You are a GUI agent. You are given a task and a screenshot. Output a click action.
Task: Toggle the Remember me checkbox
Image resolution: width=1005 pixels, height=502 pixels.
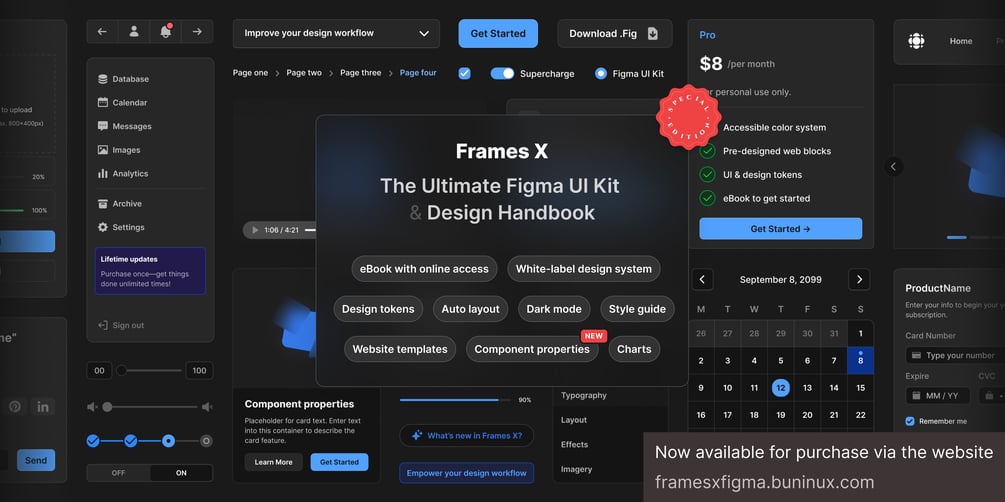[x=910, y=421]
